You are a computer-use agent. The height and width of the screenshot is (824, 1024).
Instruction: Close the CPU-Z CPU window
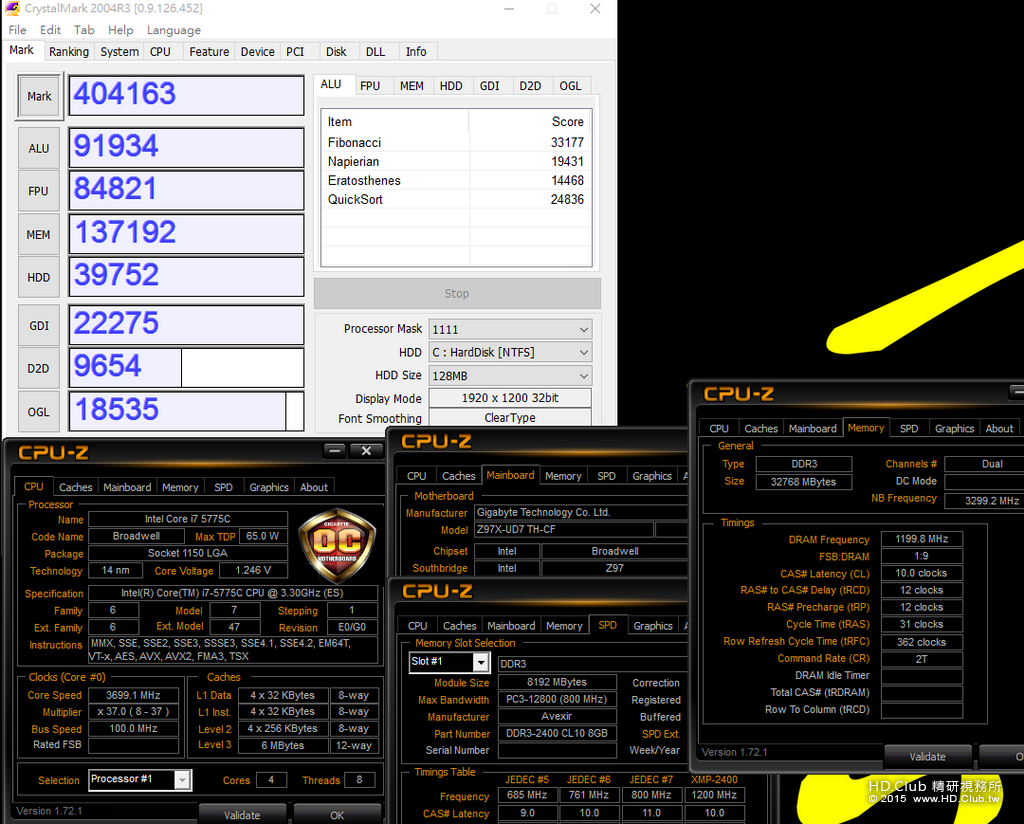(366, 451)
